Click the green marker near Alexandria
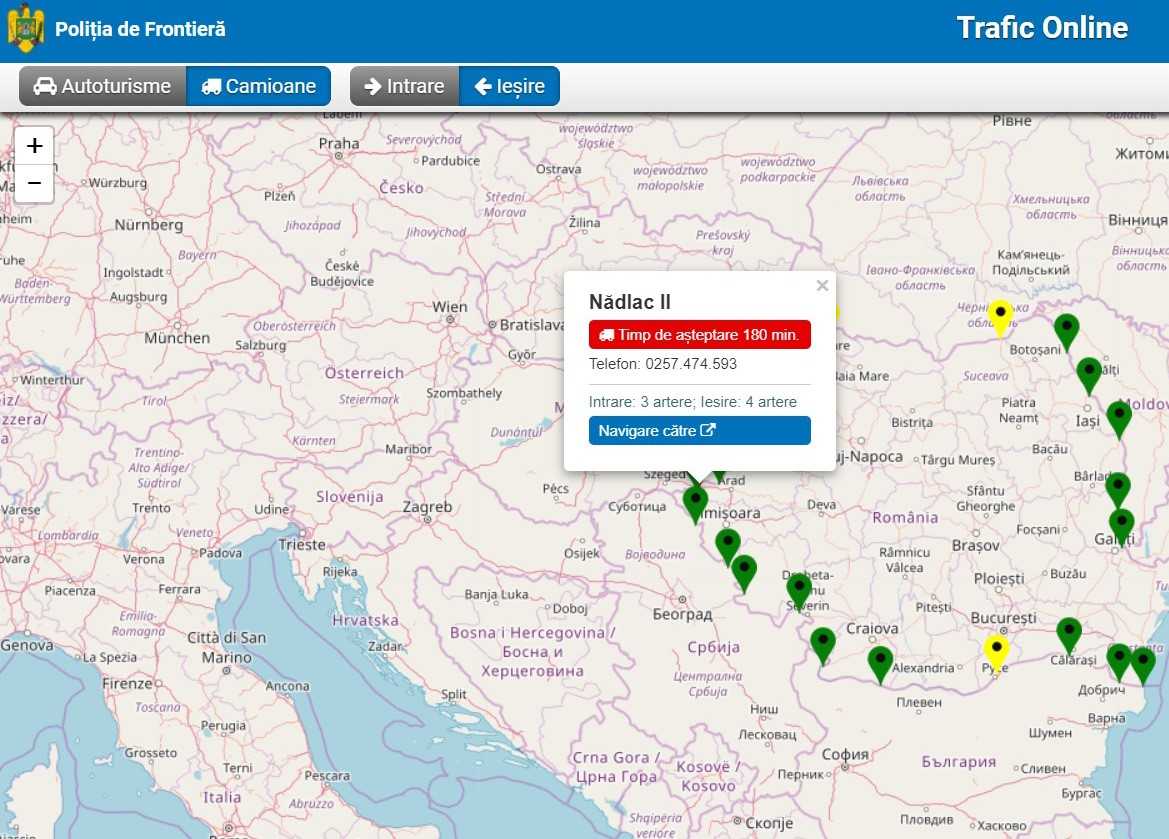The width and height of the screenshot is (1169, 839). point(880,662)
